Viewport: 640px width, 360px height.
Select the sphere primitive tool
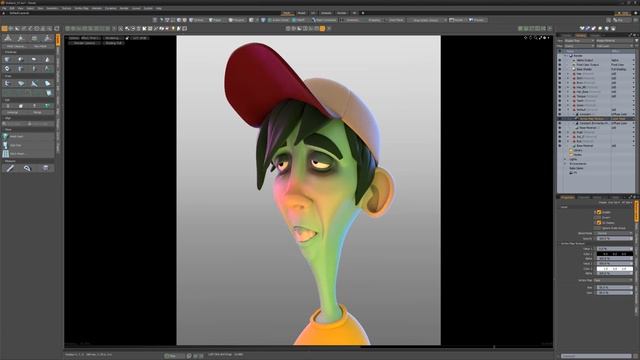tap(20, 59)
